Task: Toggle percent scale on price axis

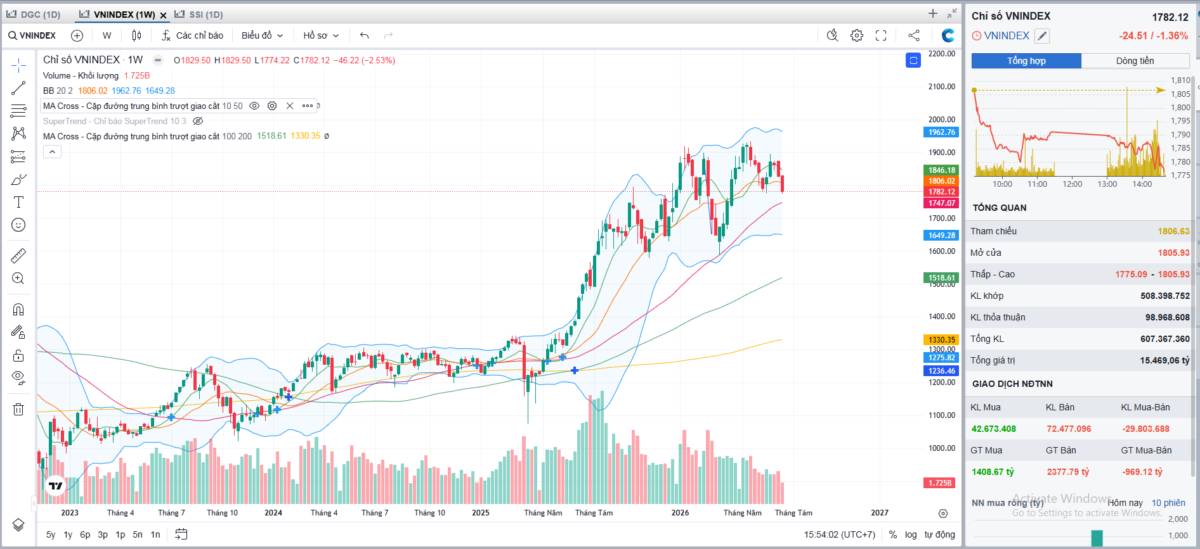Action: tap(892, 535)
